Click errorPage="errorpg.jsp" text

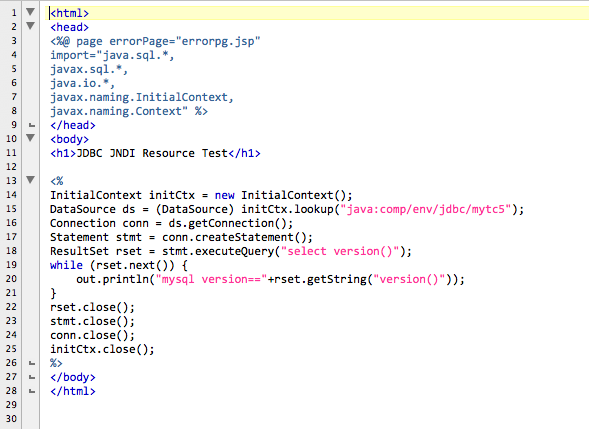coord(185,41)
